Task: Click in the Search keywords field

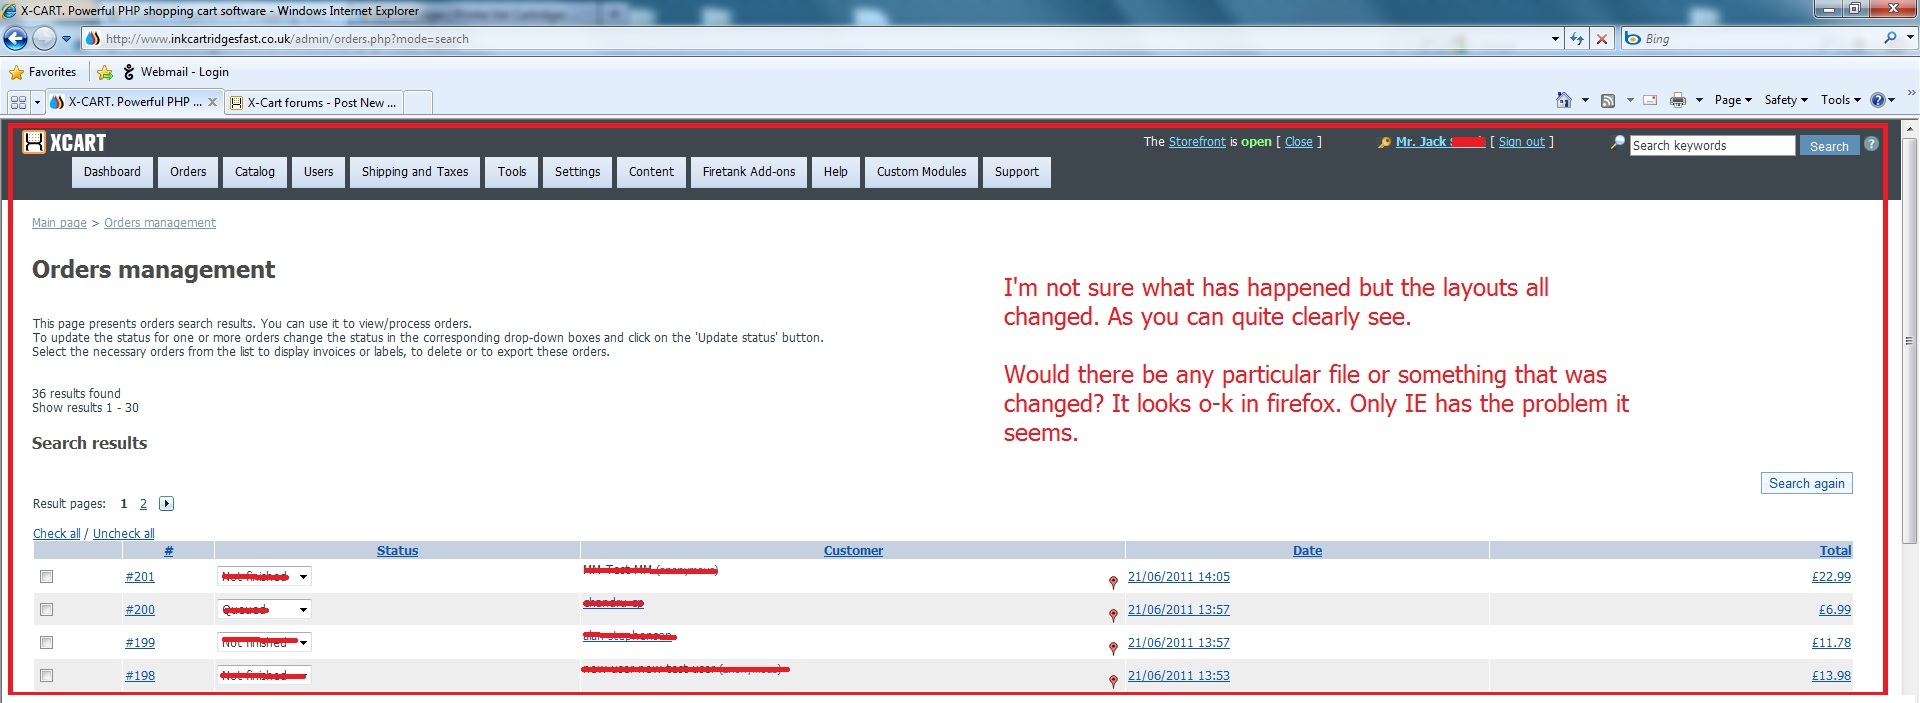Action: pyautogui.click(x=1711, y=146)
